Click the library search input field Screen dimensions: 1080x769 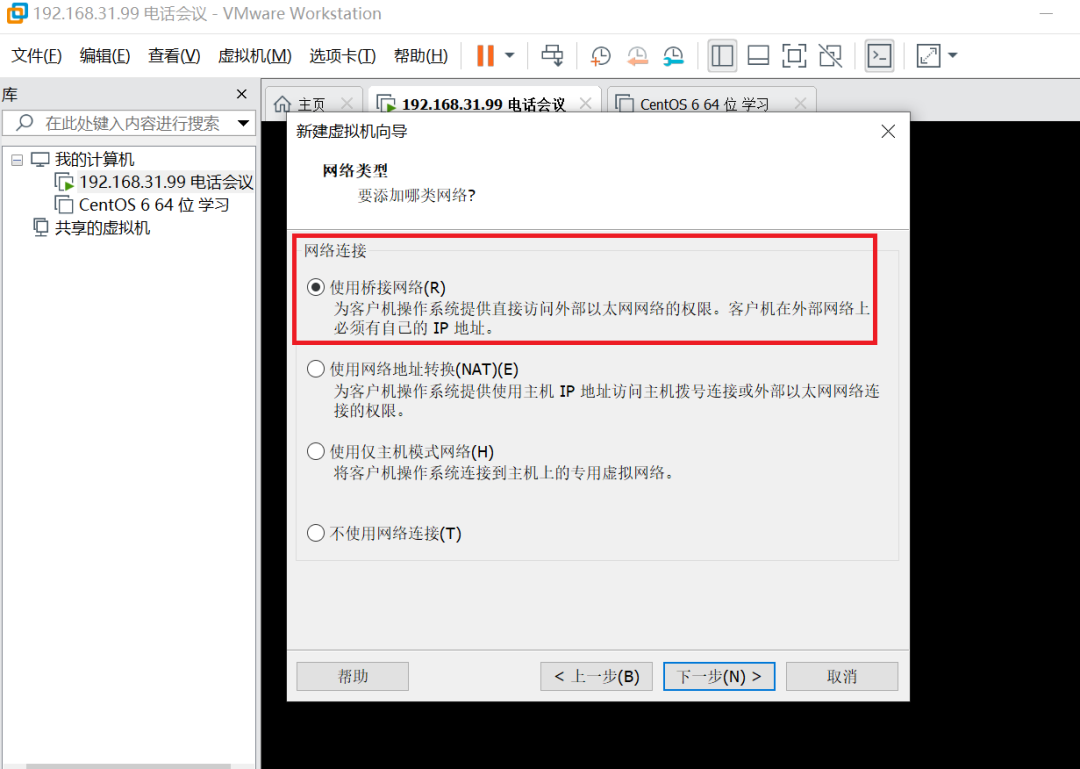click(129, 123)
